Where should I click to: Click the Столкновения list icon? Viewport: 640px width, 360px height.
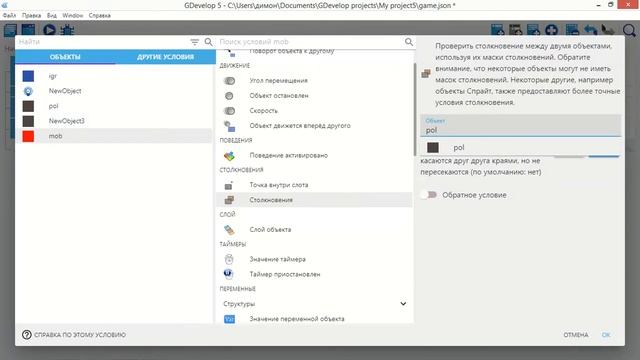click(229, 200)
